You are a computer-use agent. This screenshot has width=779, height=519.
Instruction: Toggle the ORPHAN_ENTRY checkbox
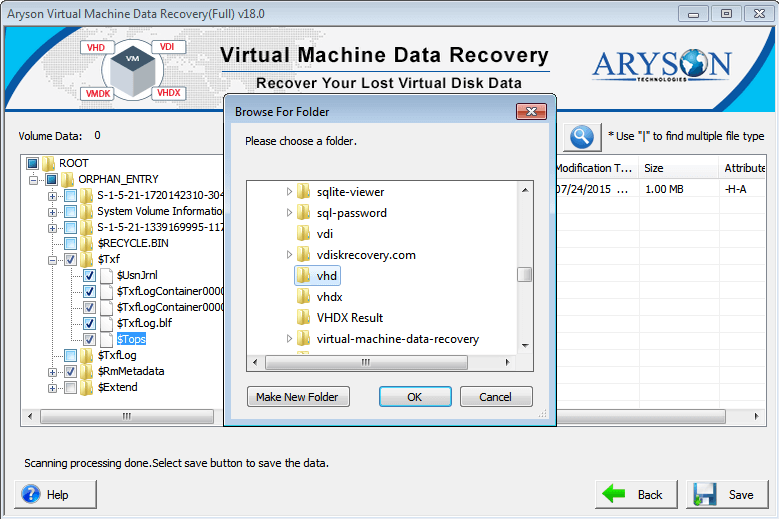[52, 179]
